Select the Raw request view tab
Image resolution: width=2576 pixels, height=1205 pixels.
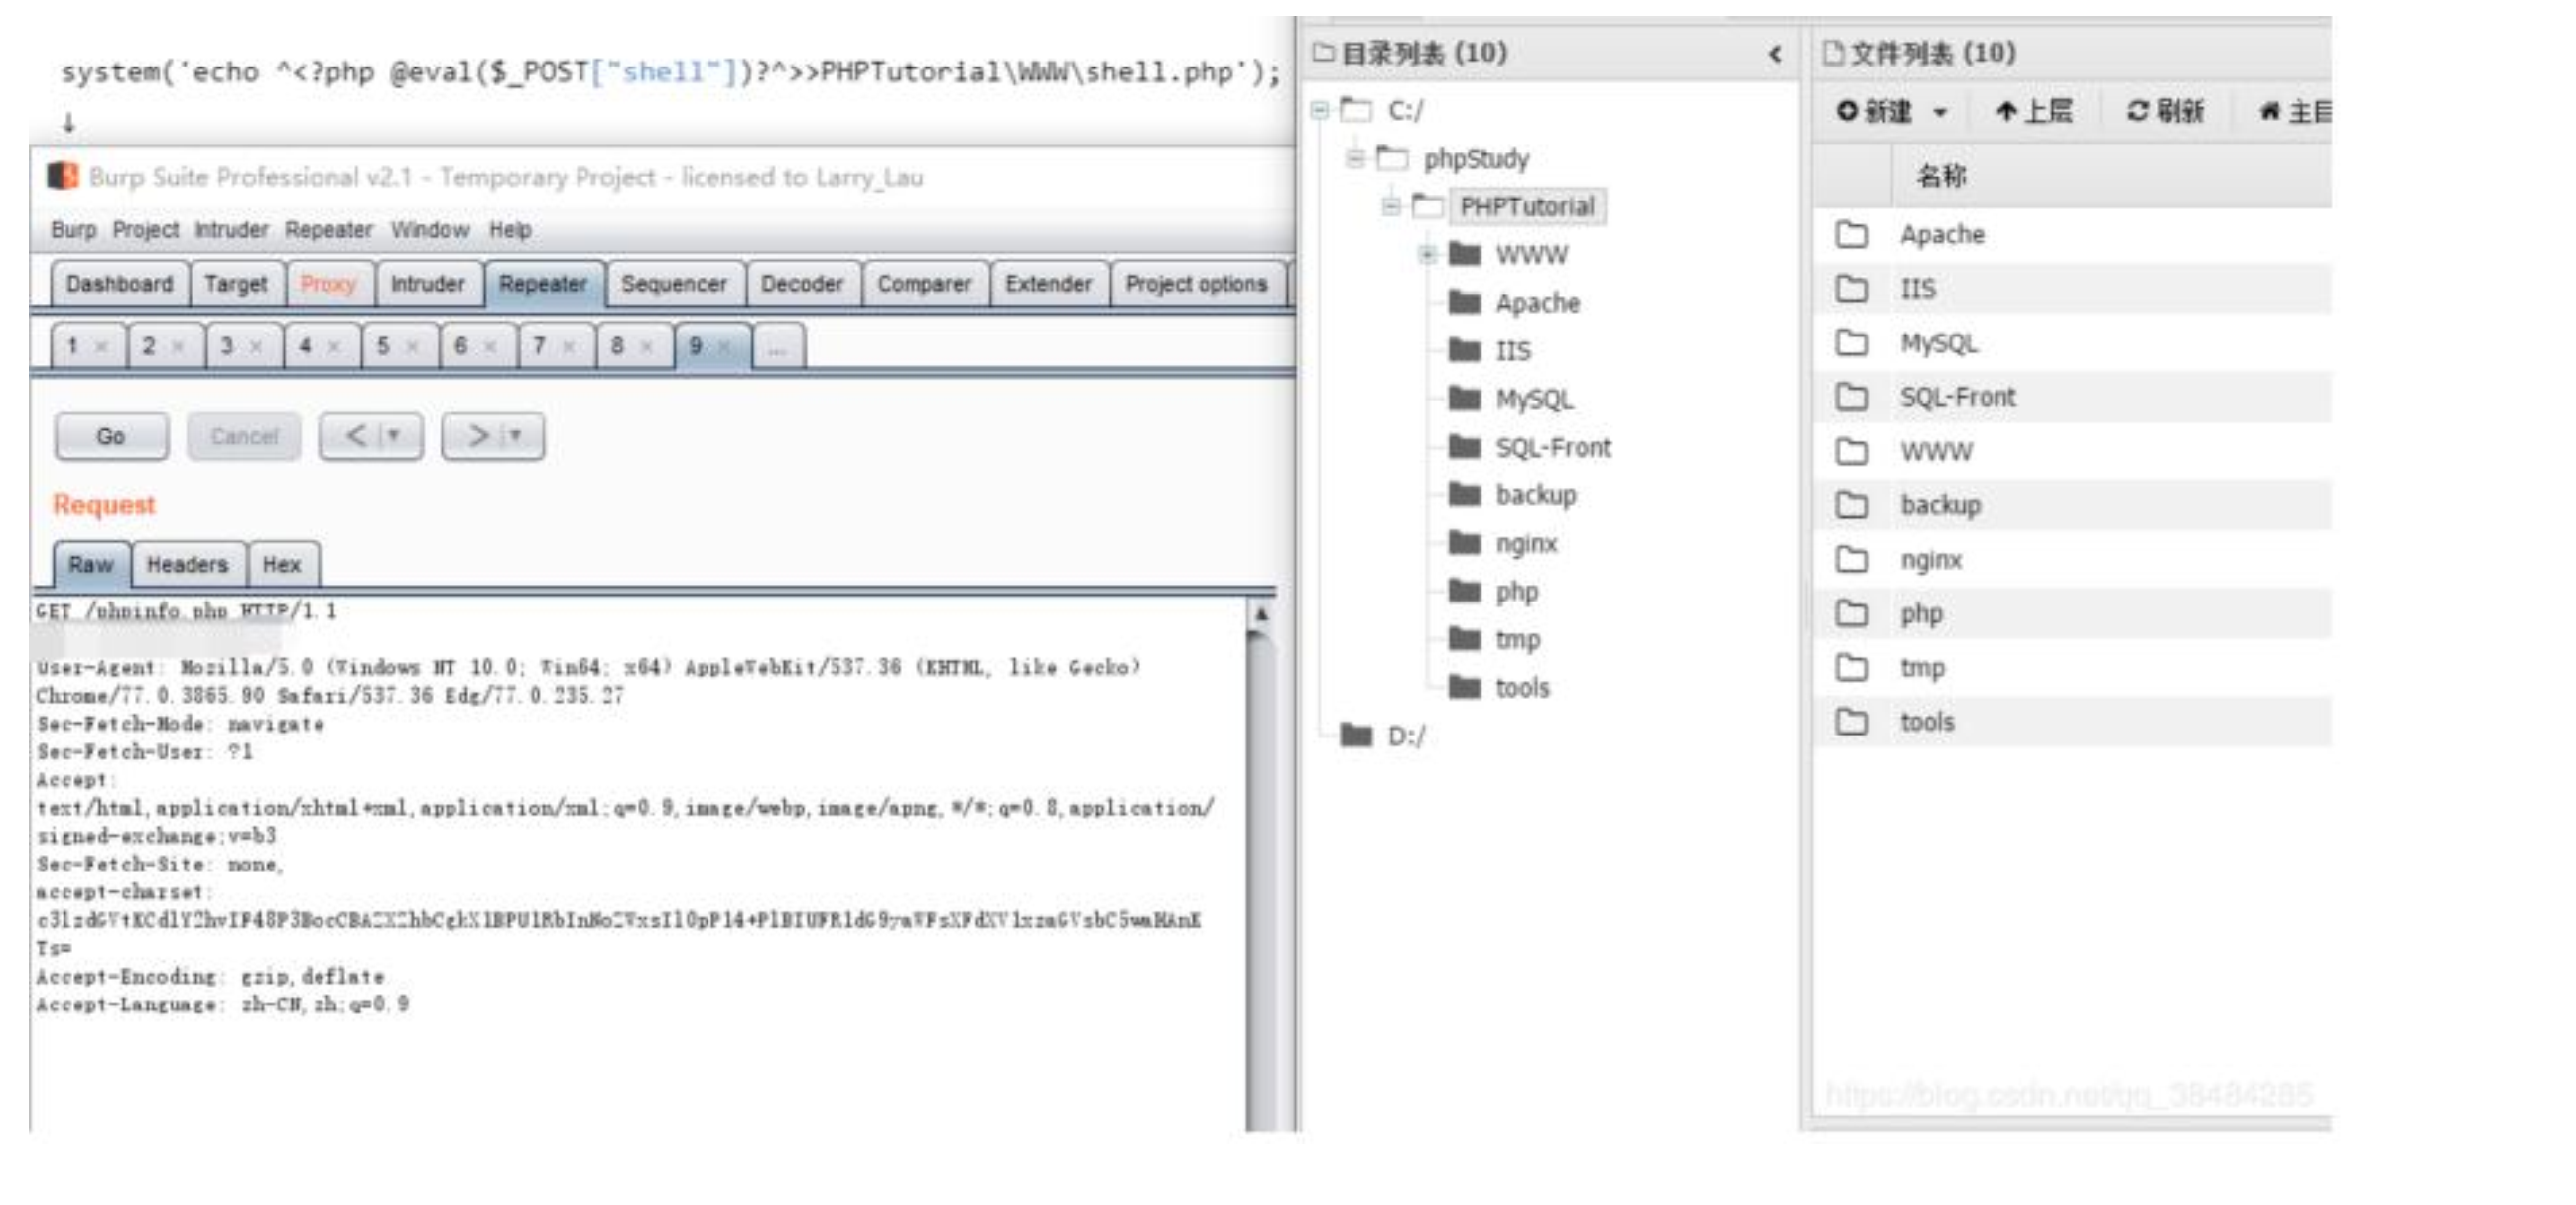point(91,564)
